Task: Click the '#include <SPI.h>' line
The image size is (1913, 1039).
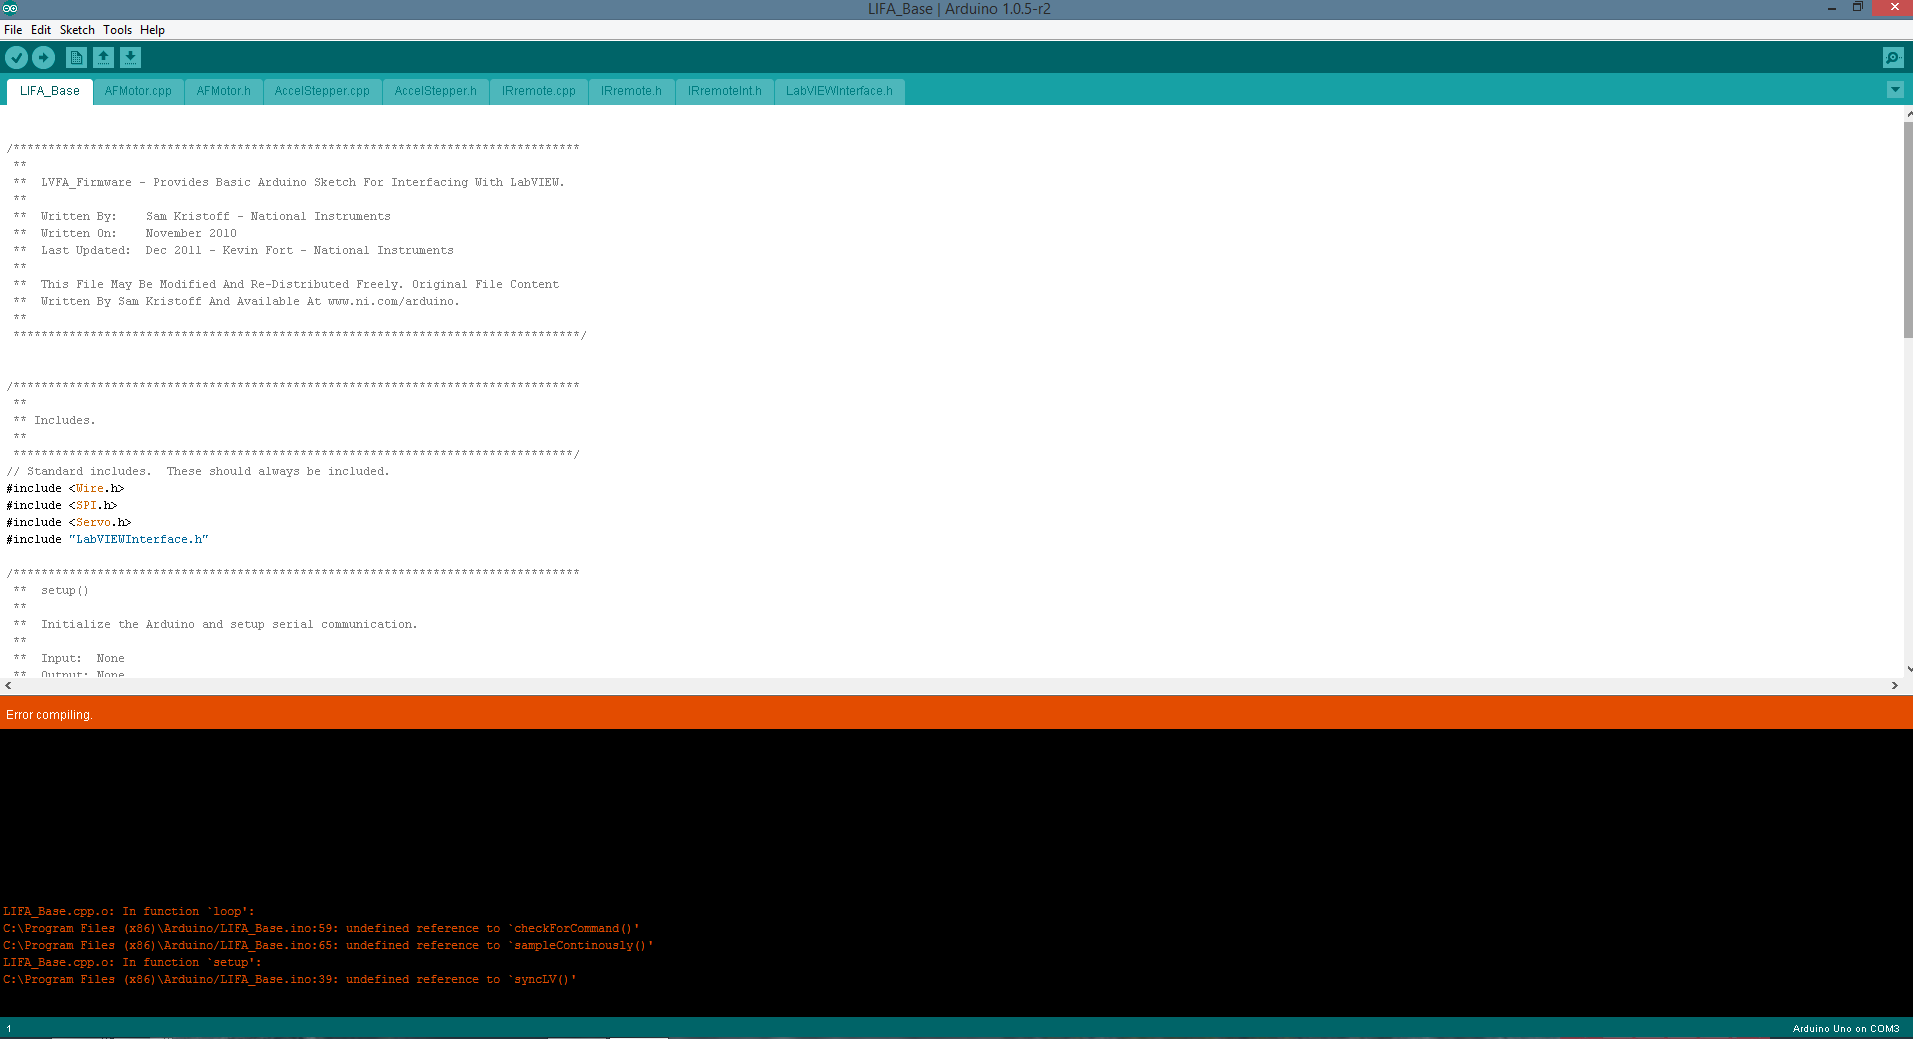Action: pos(62,506)
